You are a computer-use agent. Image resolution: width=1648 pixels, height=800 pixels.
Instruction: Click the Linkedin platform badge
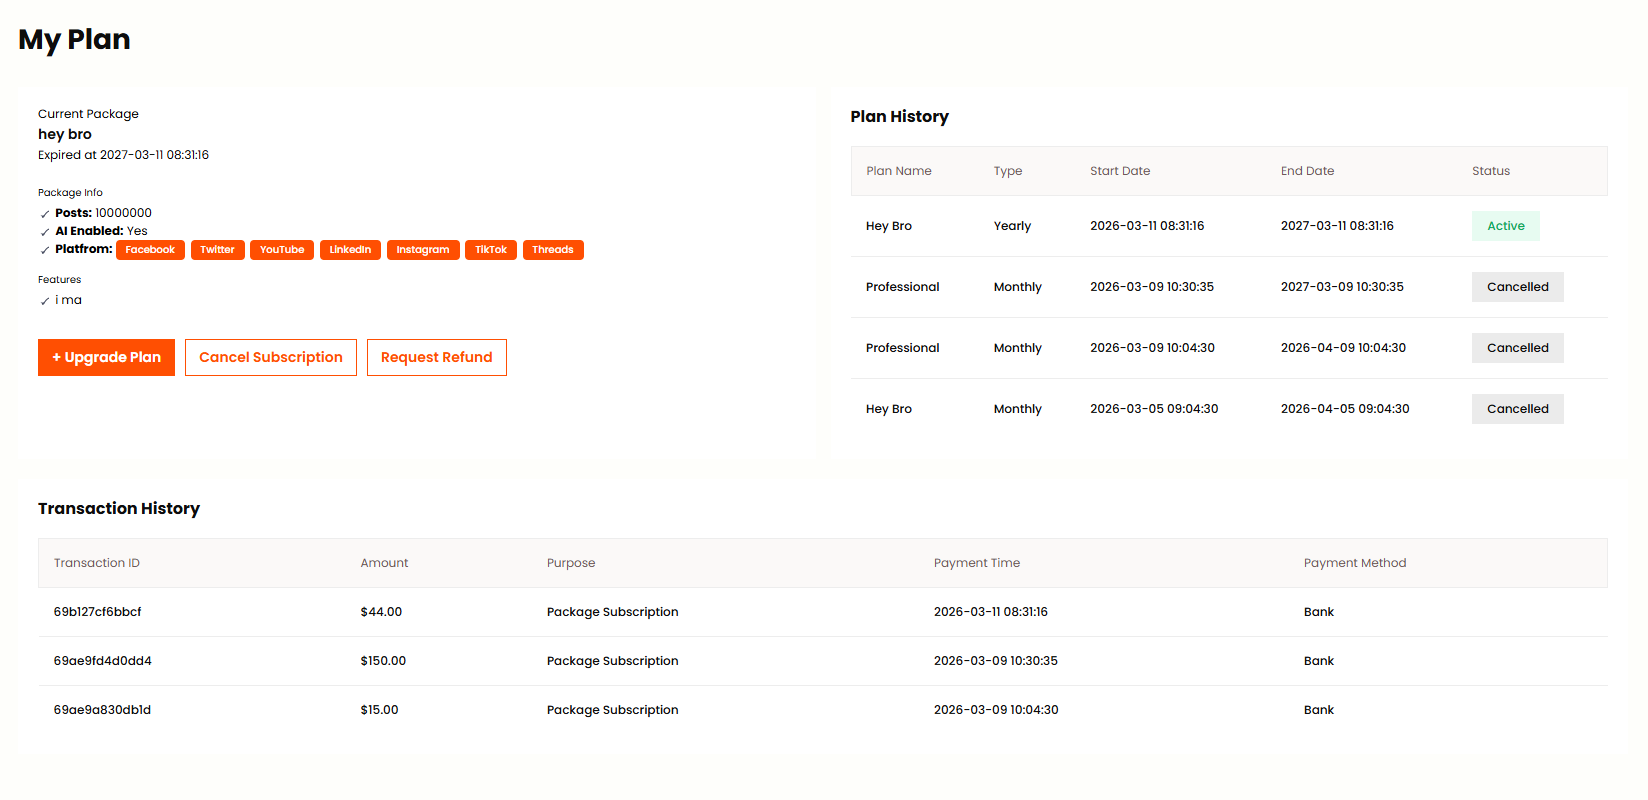(x=350, y=250)
